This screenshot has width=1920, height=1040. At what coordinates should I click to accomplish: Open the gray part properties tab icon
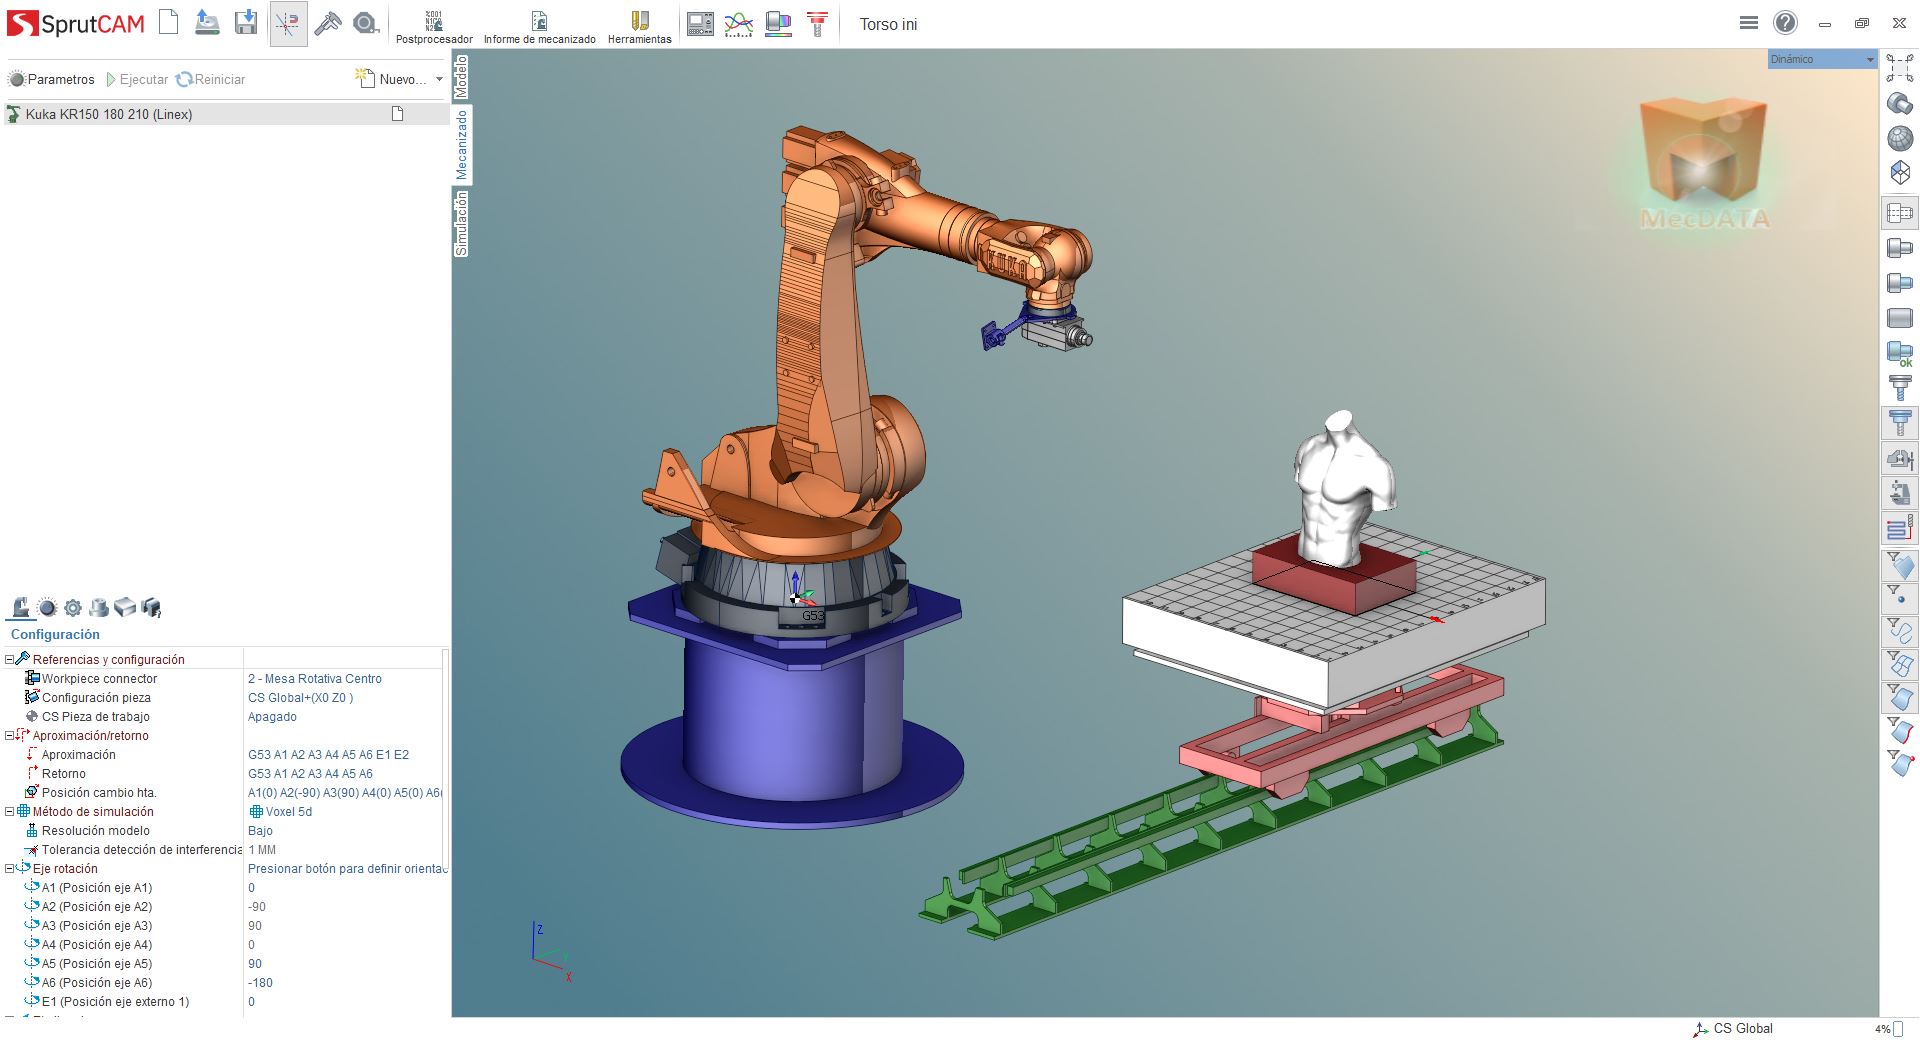coord(99,607)
